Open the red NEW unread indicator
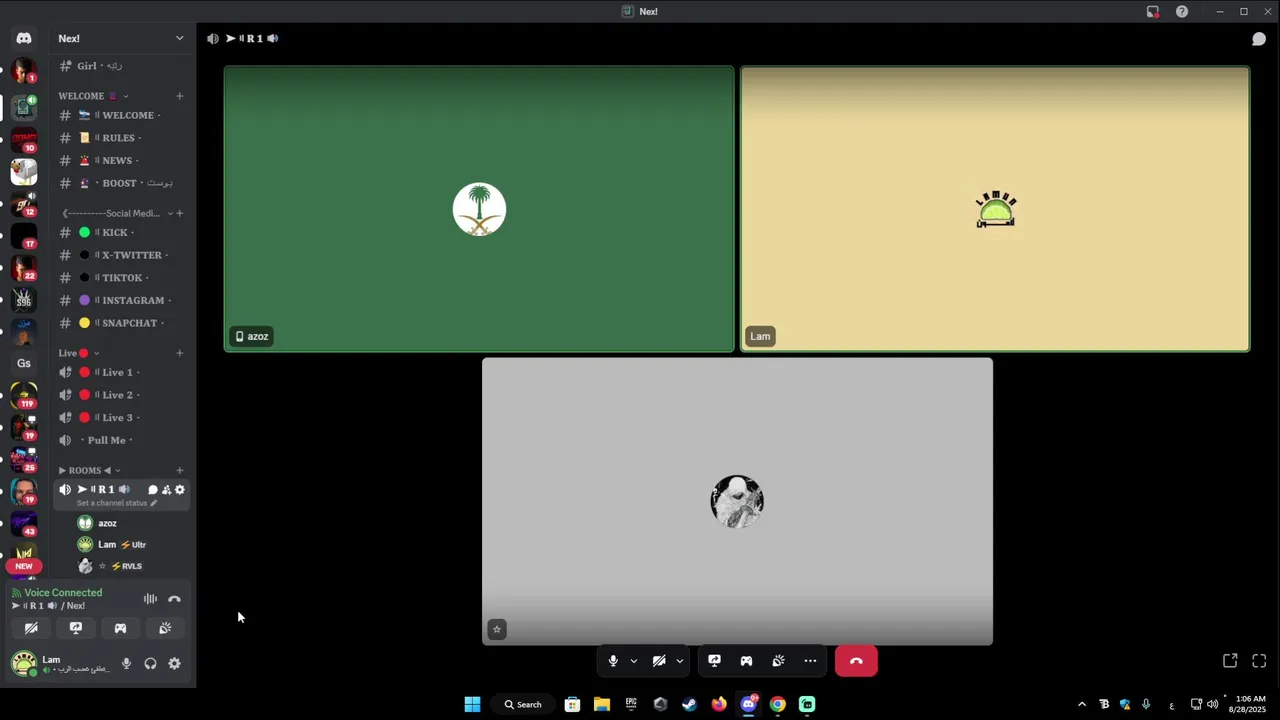 pos(24,566)
